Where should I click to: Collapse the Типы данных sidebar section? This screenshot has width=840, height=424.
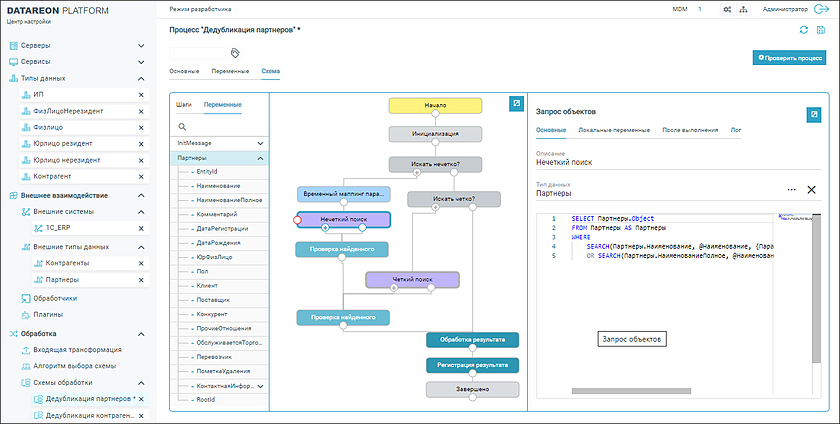click(x=141, y=78)
